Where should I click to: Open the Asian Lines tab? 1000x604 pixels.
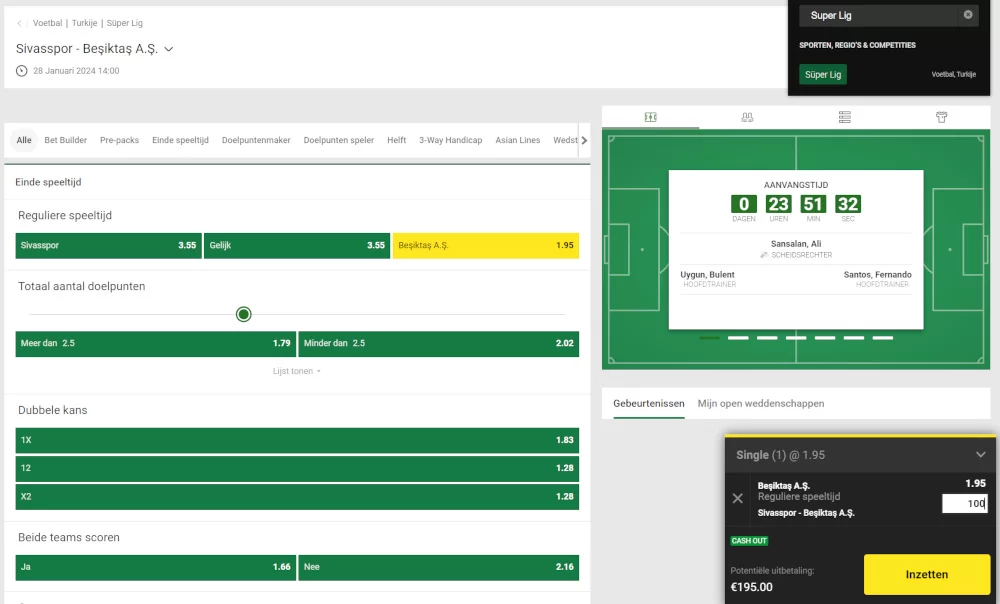pos(518,140)
